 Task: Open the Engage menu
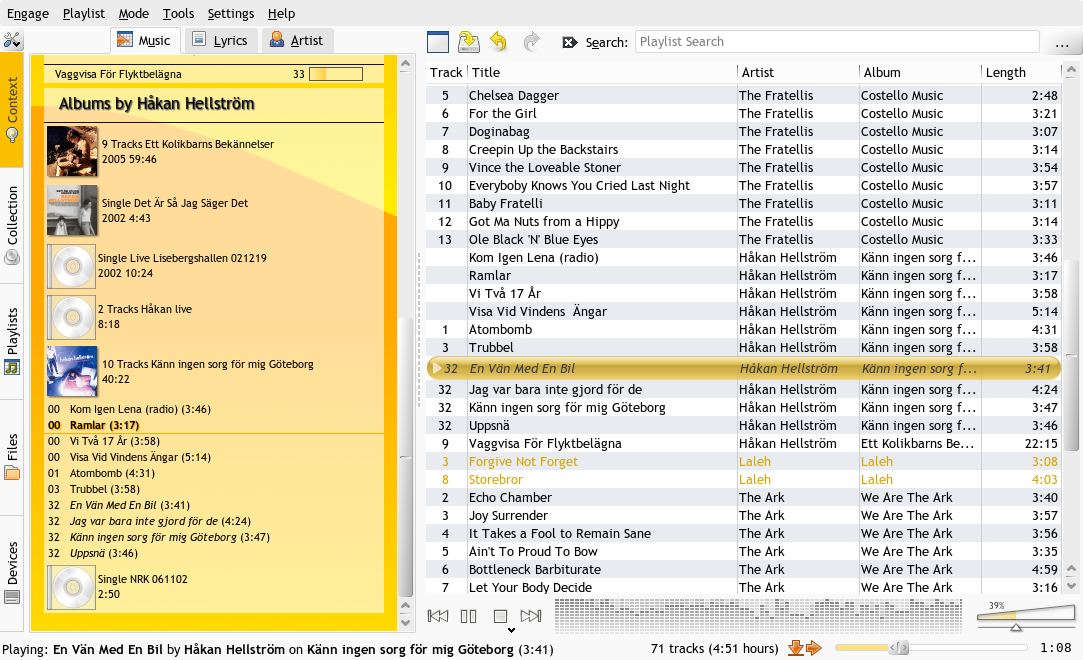(28, 13)
